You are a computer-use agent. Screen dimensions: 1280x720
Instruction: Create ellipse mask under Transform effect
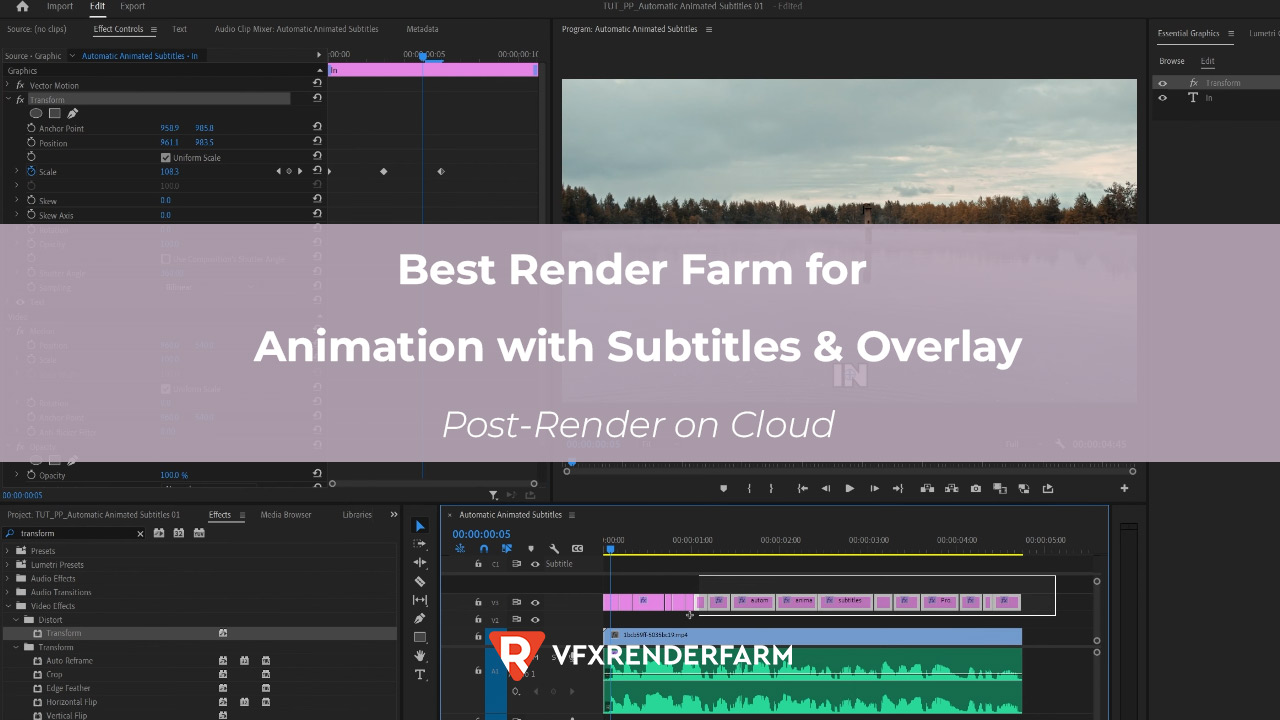[x=36, y=113]
